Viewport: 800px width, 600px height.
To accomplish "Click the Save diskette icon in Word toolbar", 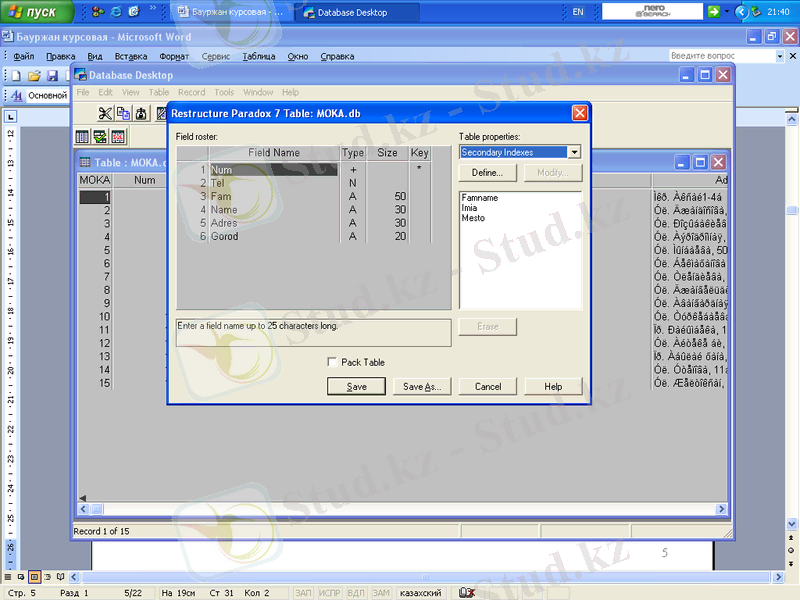I will click(x=52, y=76).
